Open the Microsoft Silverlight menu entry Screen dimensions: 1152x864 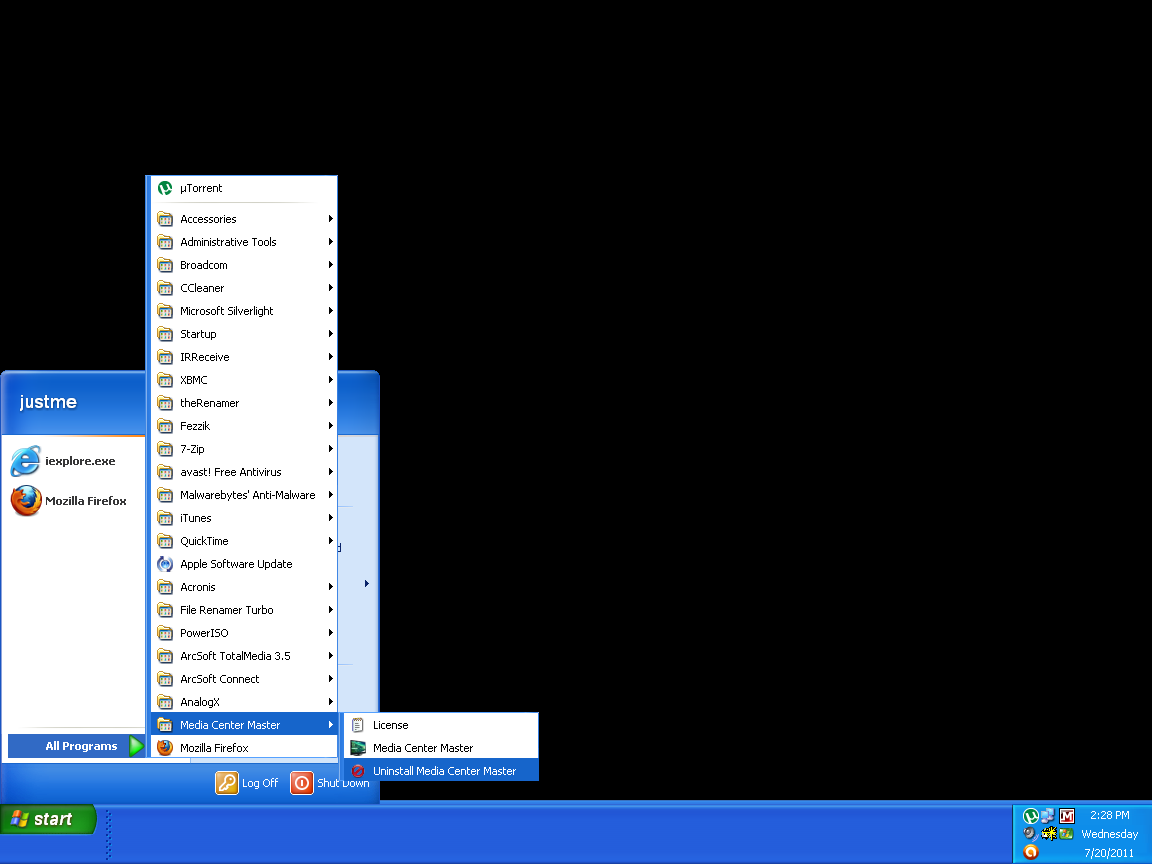click(244, 311)
